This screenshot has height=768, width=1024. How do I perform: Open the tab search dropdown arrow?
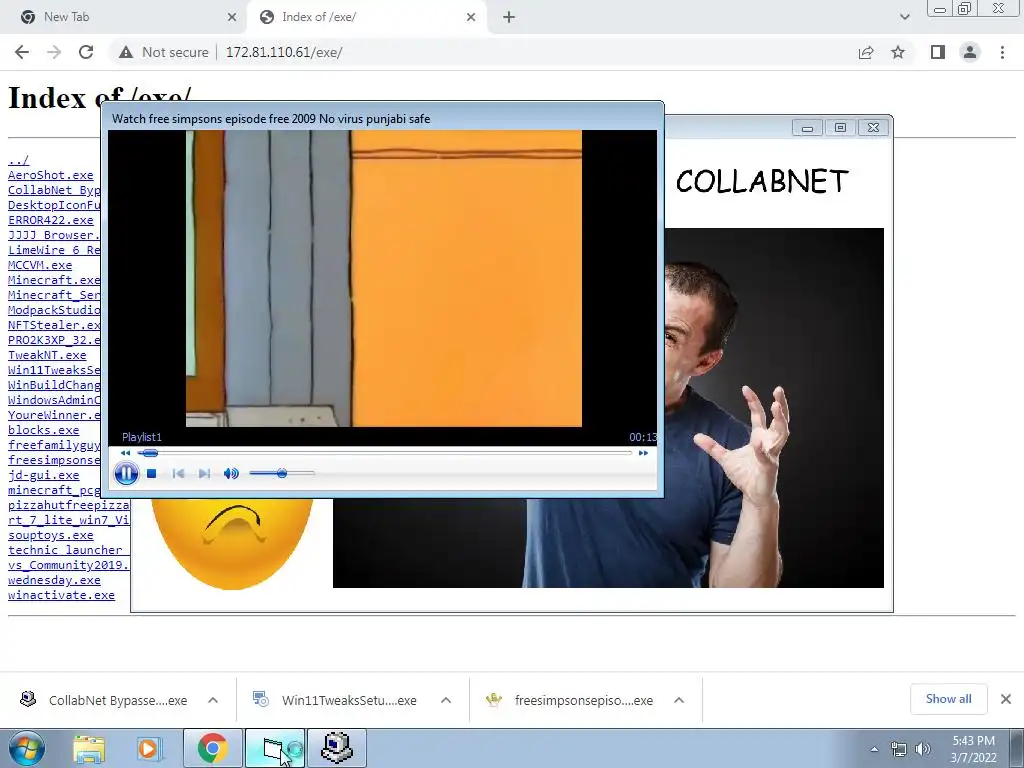pos(904,17)
